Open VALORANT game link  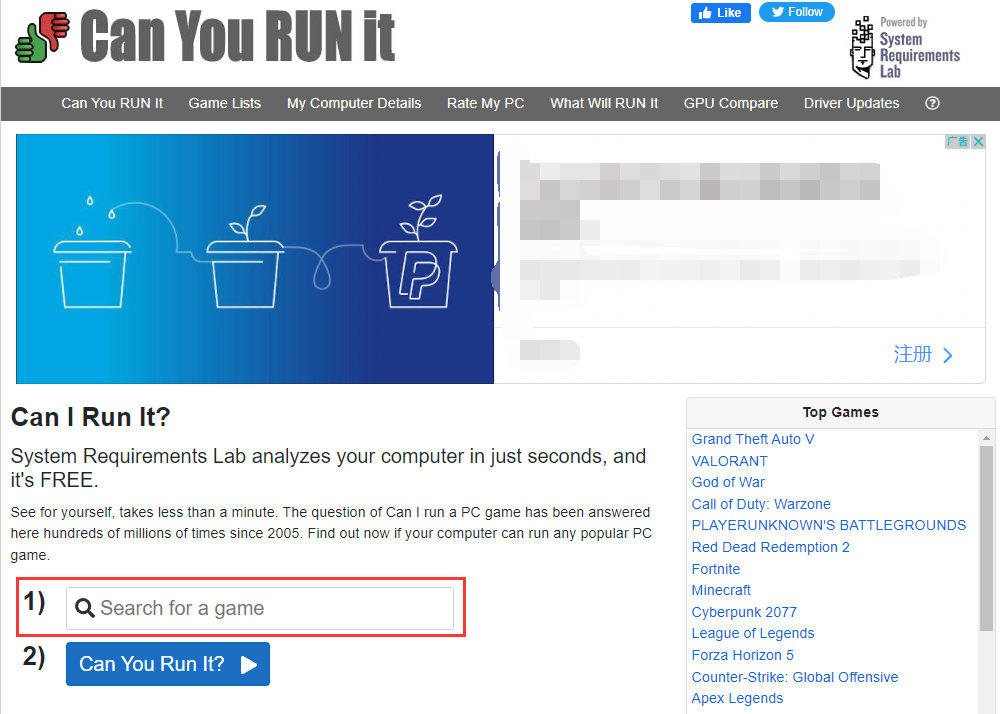(x=730, y=461)
